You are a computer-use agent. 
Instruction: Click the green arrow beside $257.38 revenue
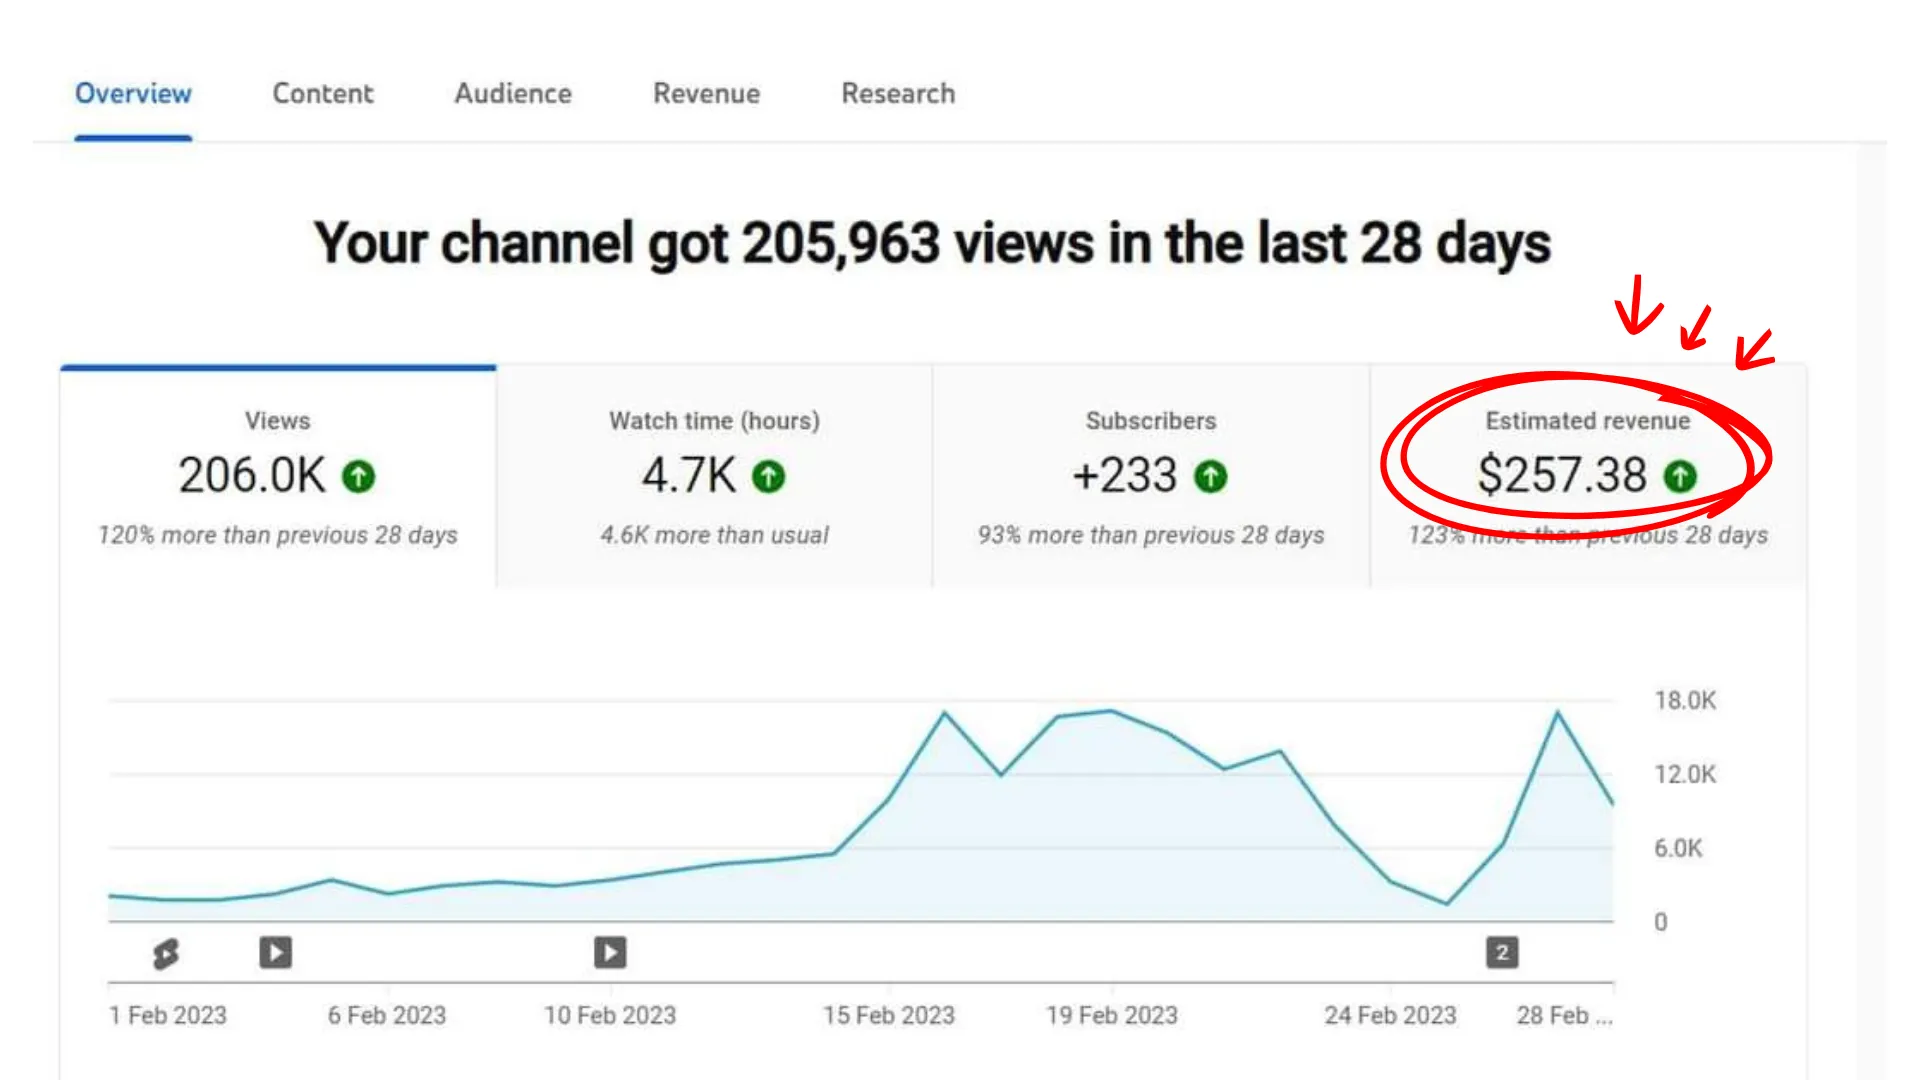[1680, 476]
